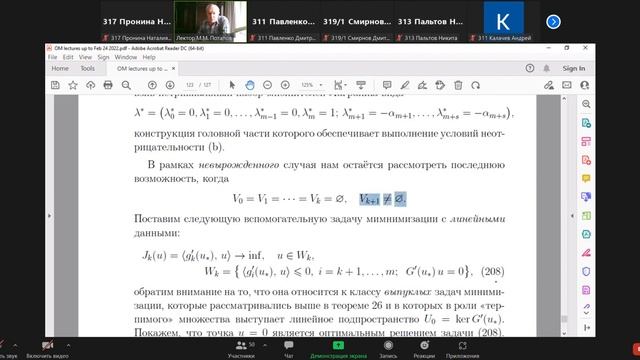This screenshot has height=360, width=640.
Task: Click Демонстрация экрана share screen button
Action: tap(338, 349)
